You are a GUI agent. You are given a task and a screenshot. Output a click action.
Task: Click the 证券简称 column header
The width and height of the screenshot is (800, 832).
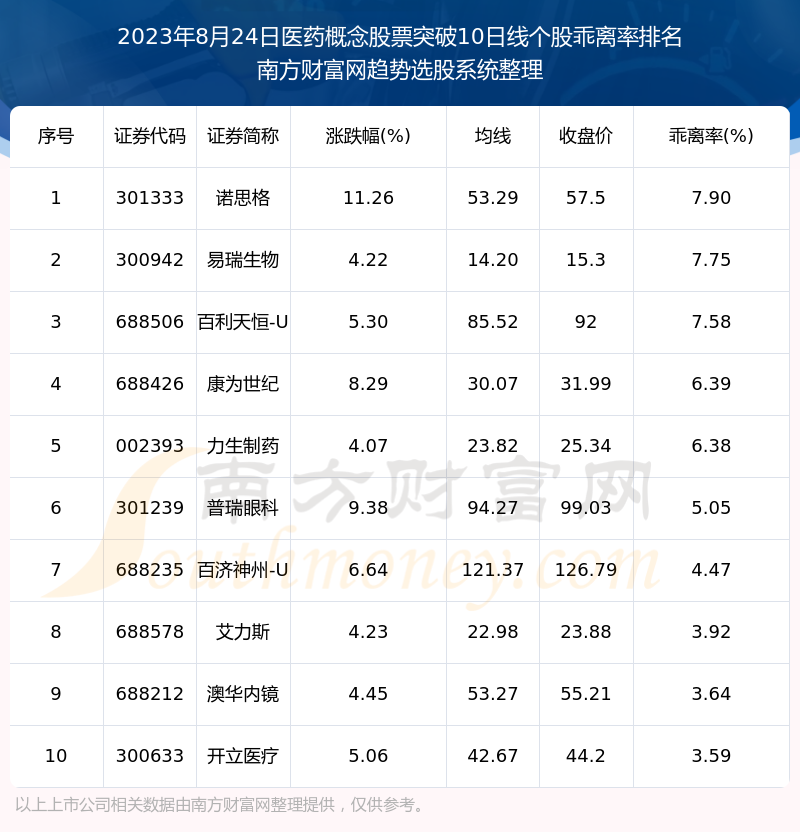pos(243,136)
